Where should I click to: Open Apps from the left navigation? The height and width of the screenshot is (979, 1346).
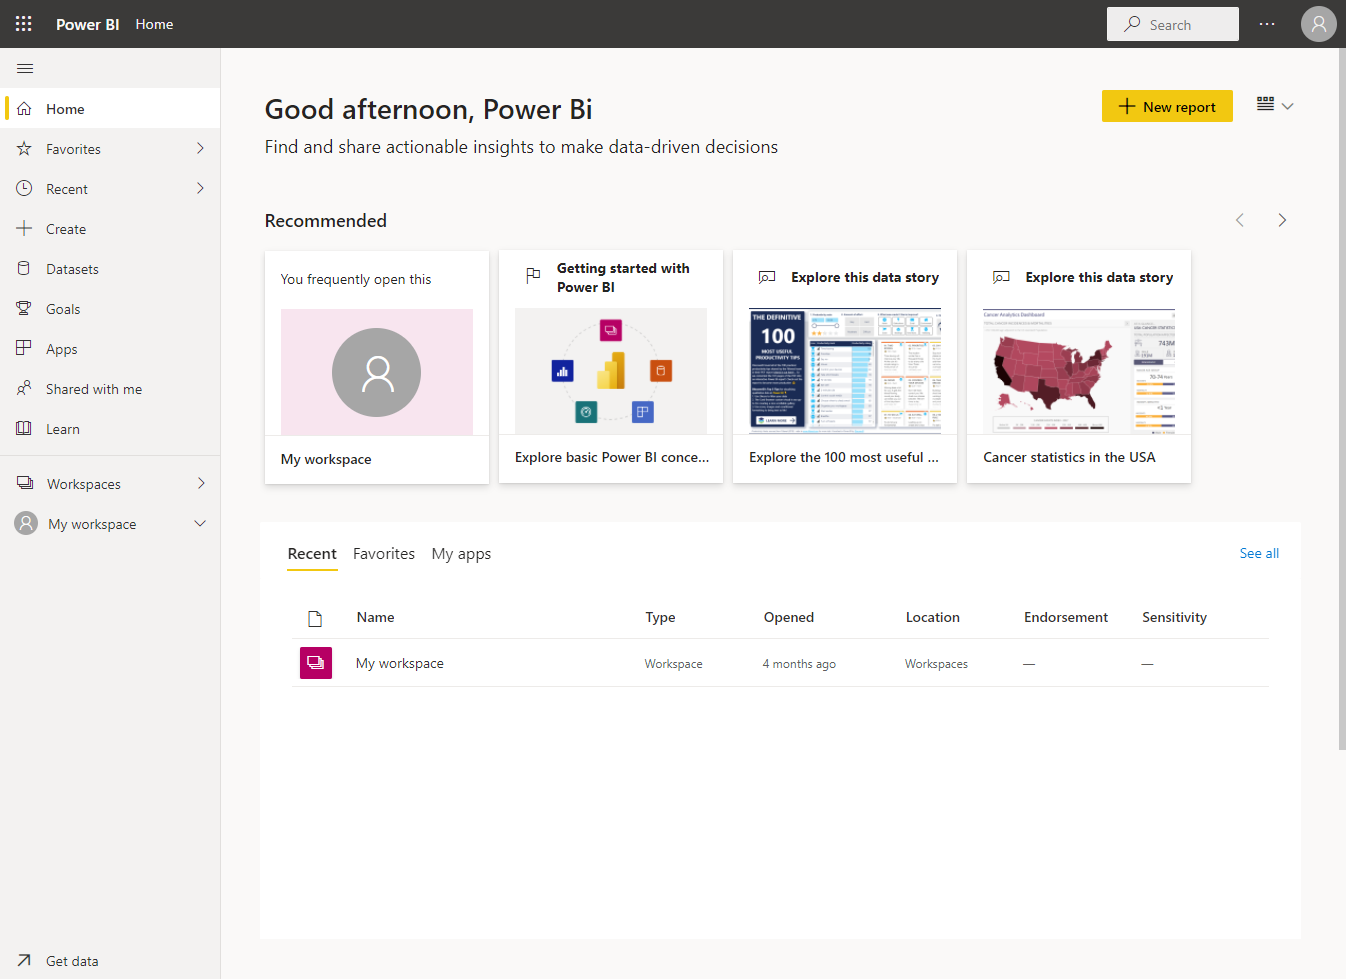61,349
